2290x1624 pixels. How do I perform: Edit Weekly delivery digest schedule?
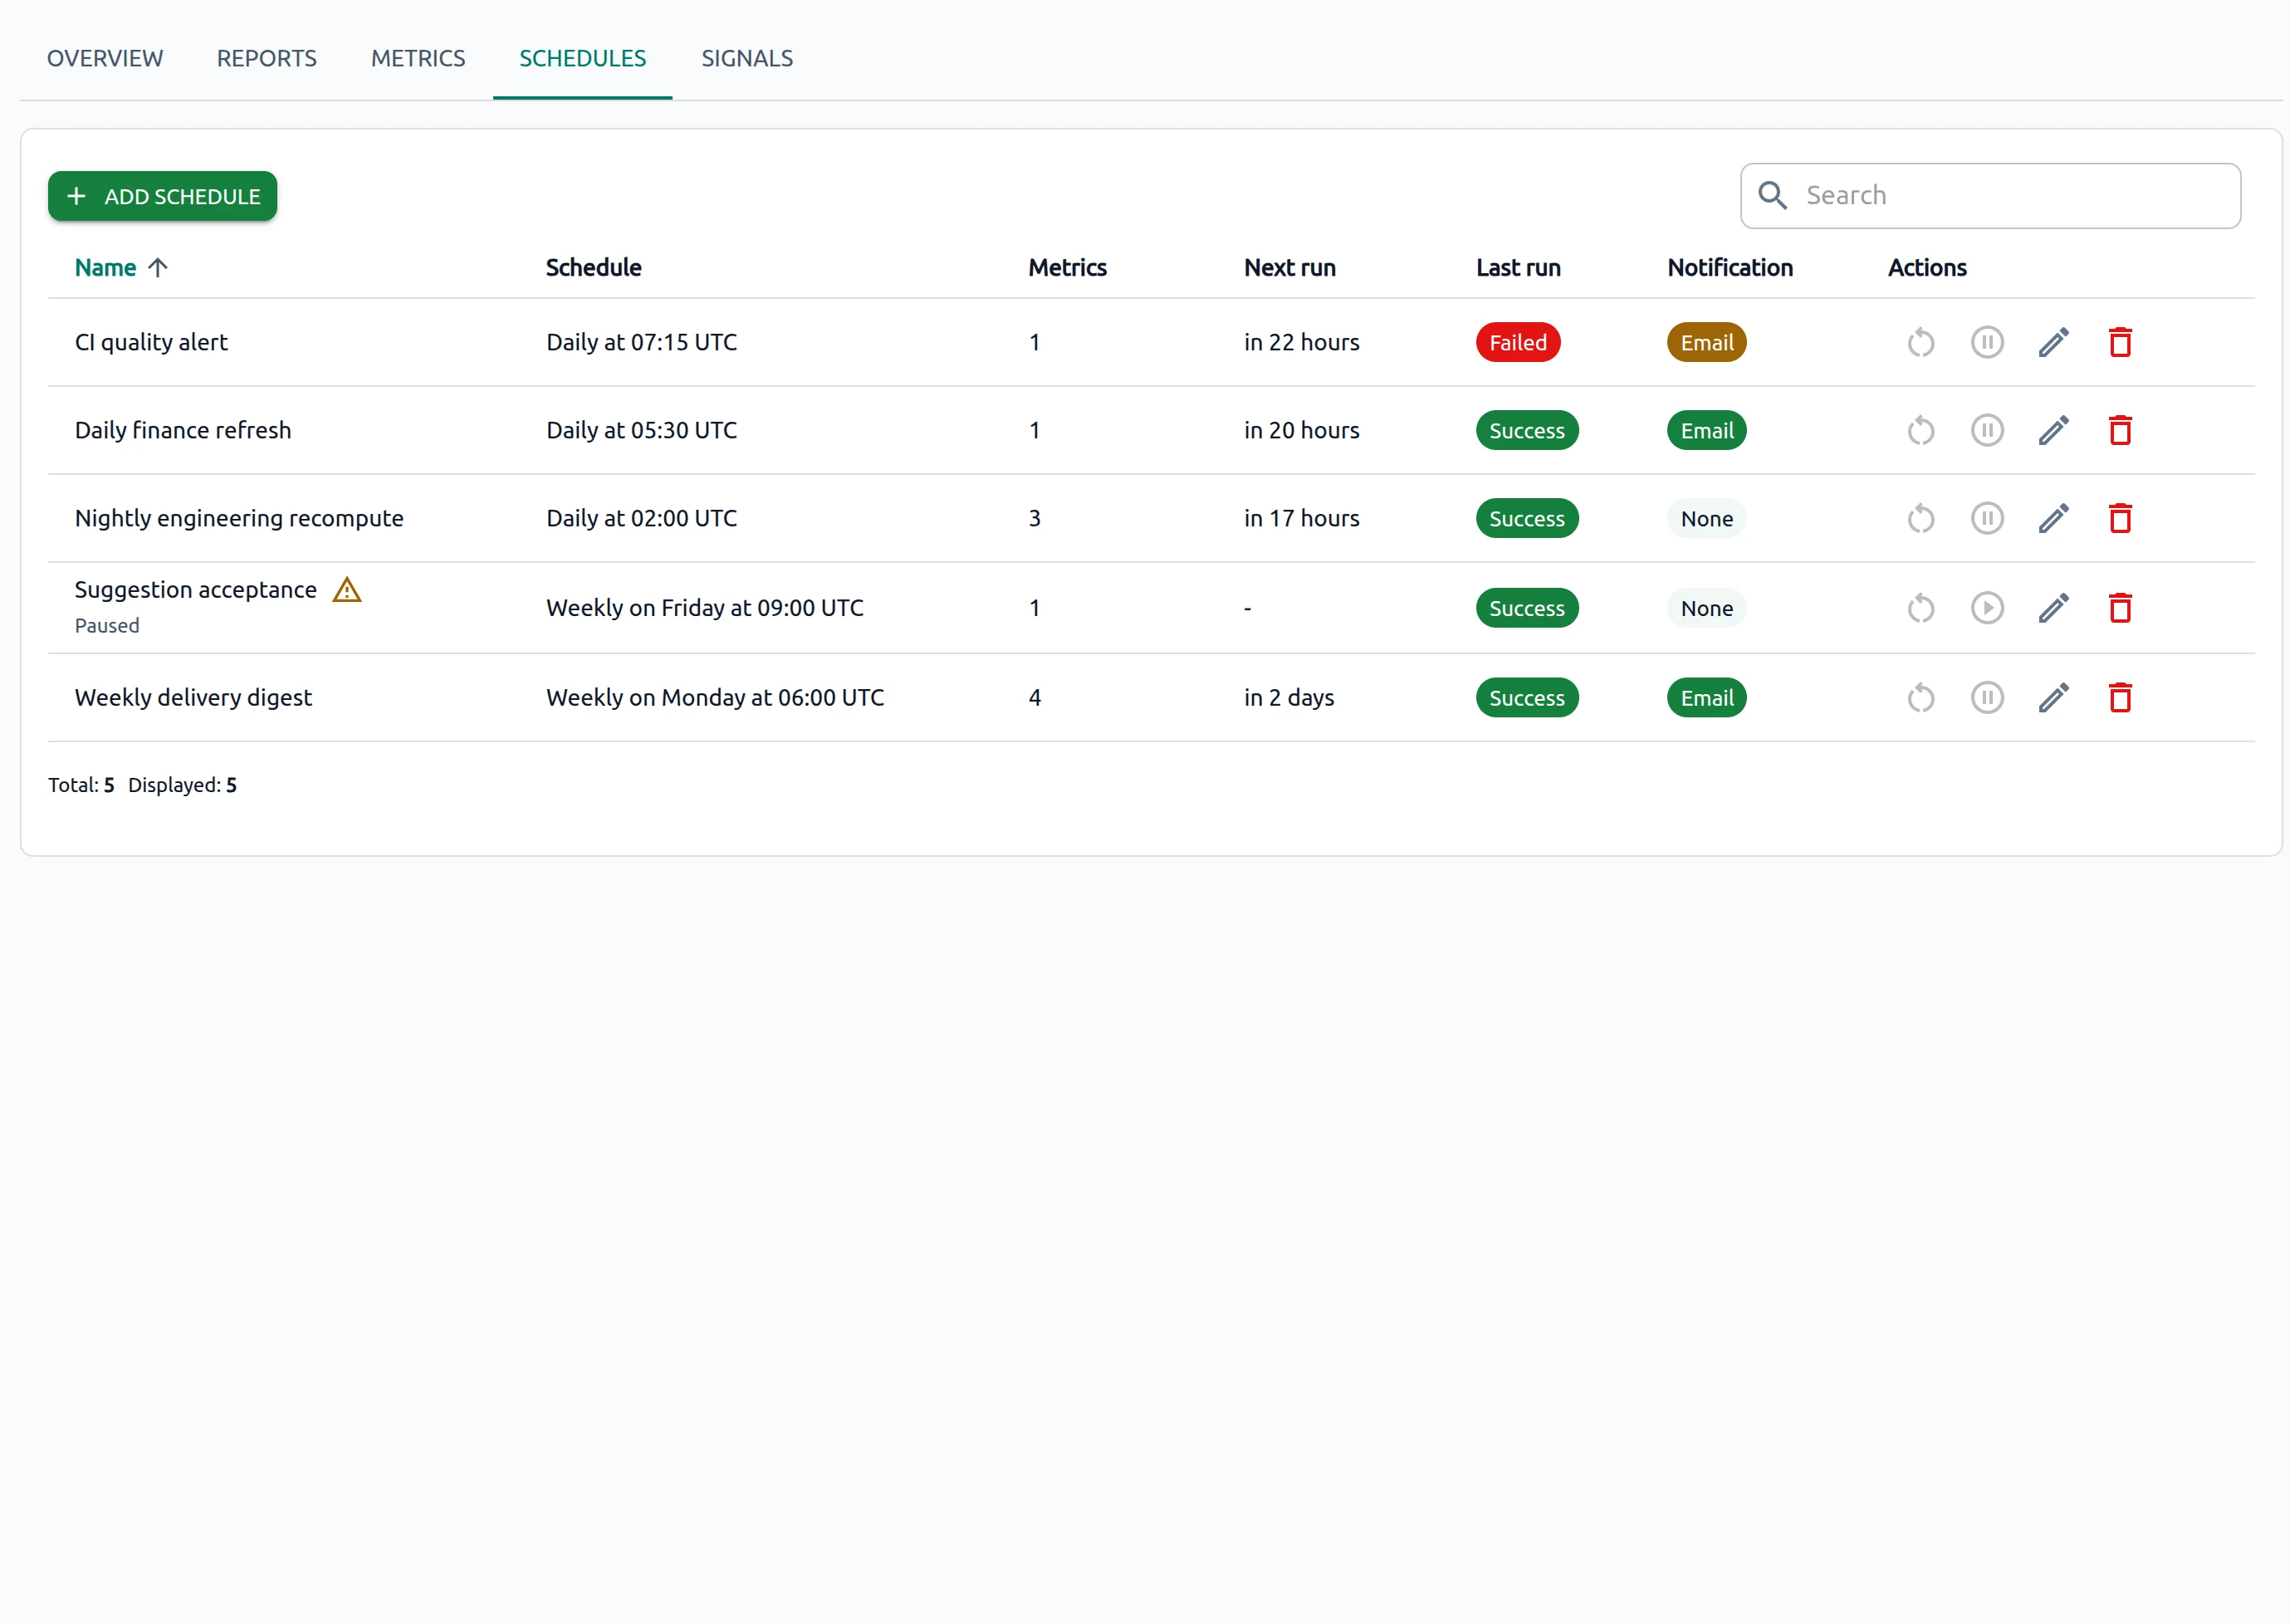click(x=2053, y=698)
